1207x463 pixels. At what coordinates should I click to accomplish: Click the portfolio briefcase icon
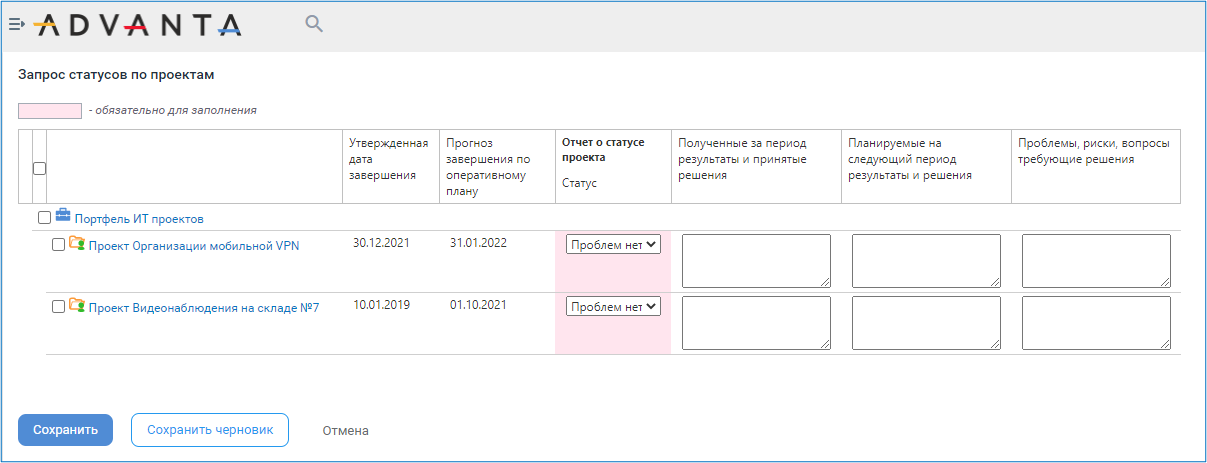pyautogui.click(x=63, y=215)
